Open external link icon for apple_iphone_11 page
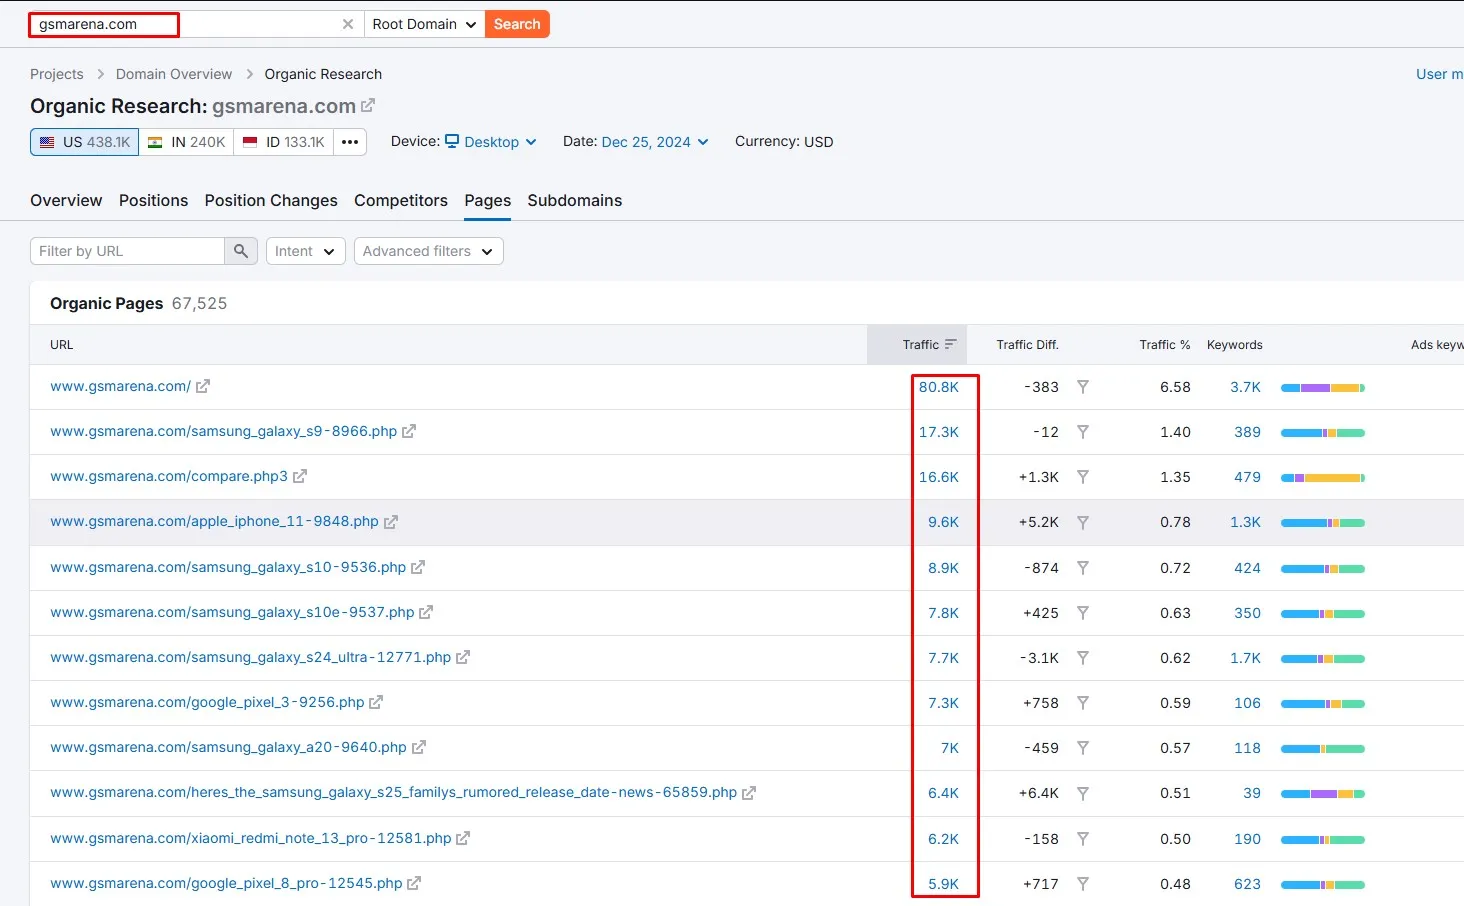Viewport: 1464px width, 906px height. click(391, 522)
